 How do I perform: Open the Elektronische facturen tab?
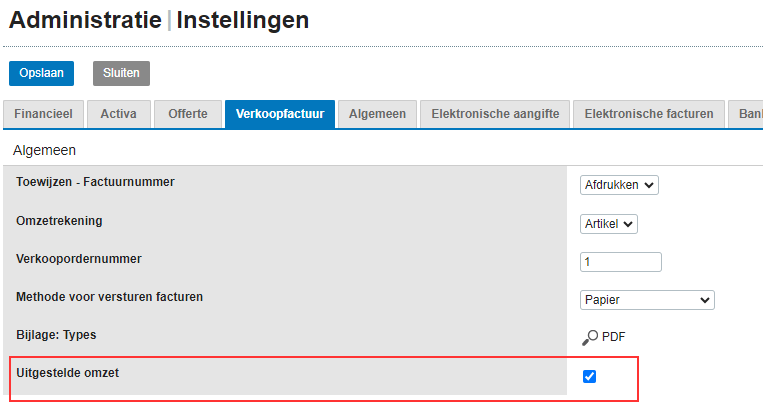(x=649, y=114)
